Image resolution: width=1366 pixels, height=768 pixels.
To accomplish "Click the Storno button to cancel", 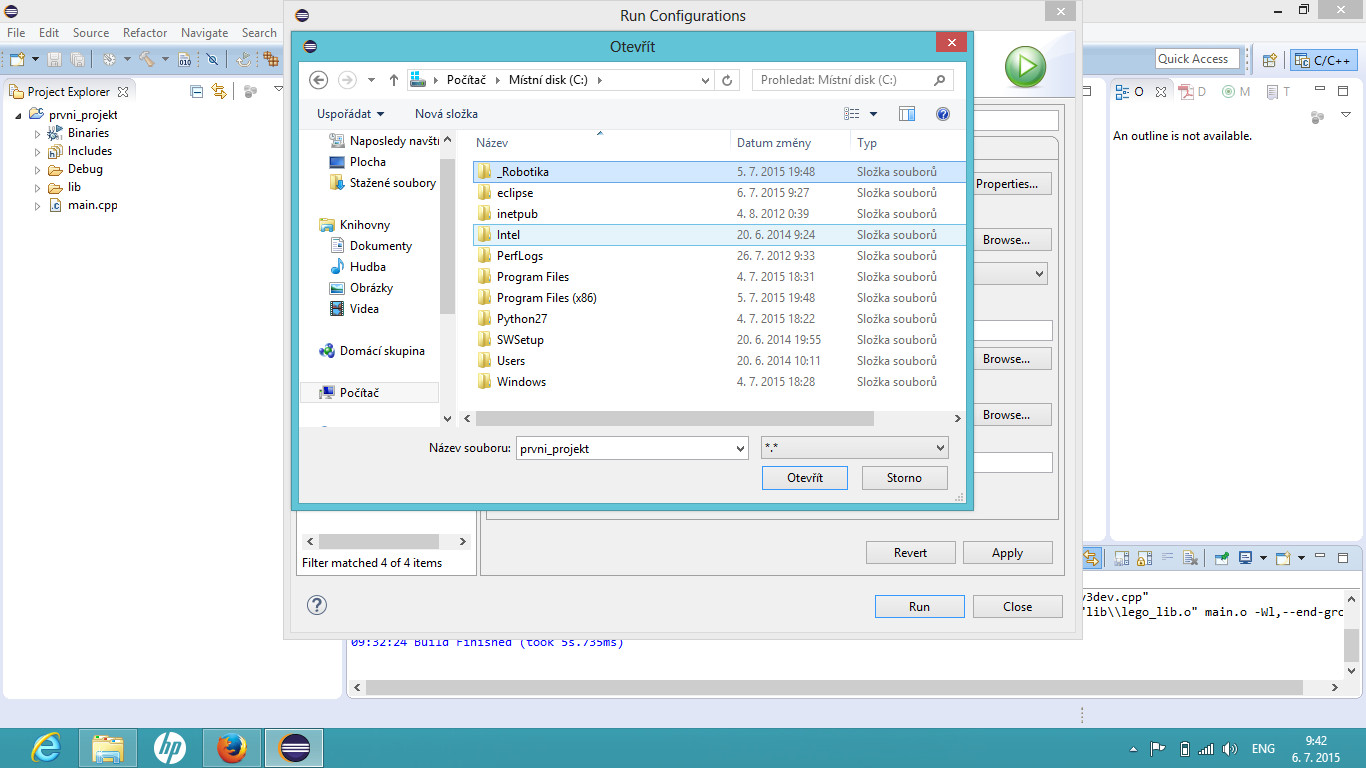I will pyautogui.click(x=903, y=478).
